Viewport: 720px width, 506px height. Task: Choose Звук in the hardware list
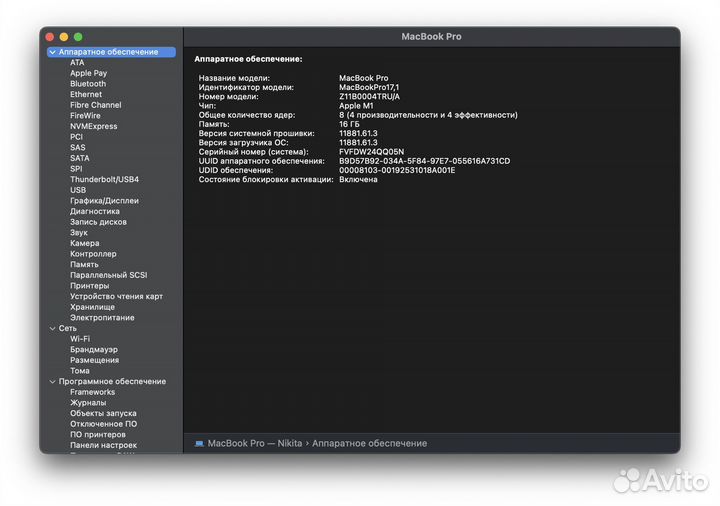[79, 233]
